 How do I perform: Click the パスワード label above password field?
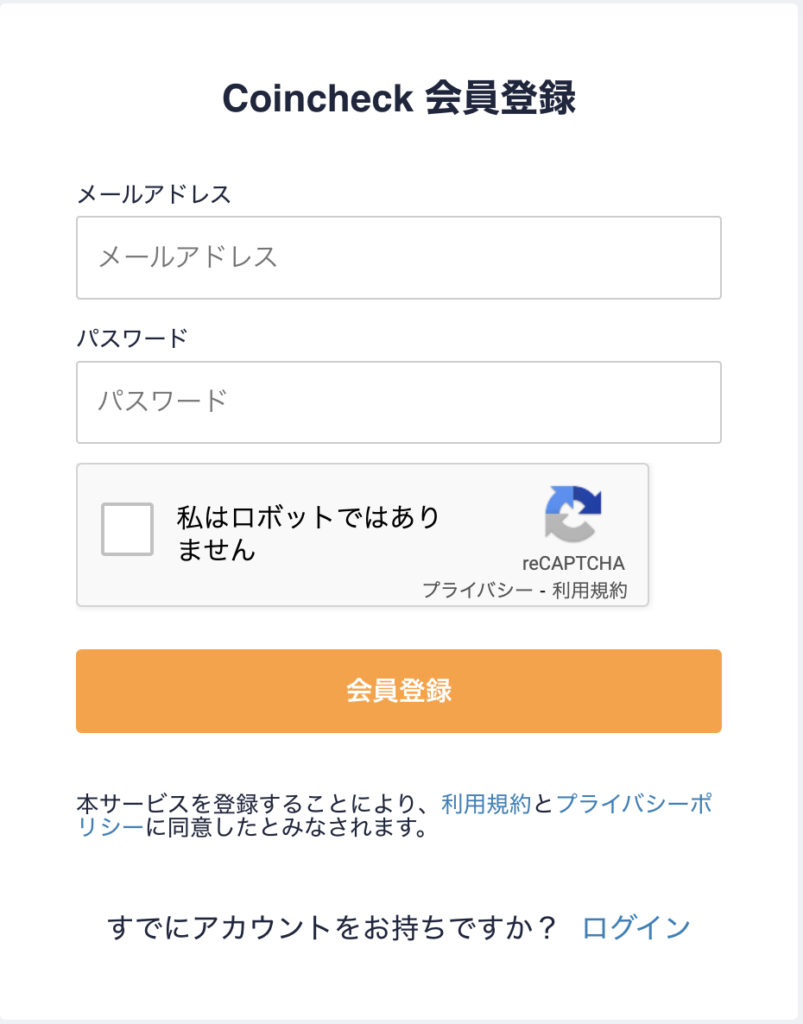pyautogui.click(x=133, y=338)
